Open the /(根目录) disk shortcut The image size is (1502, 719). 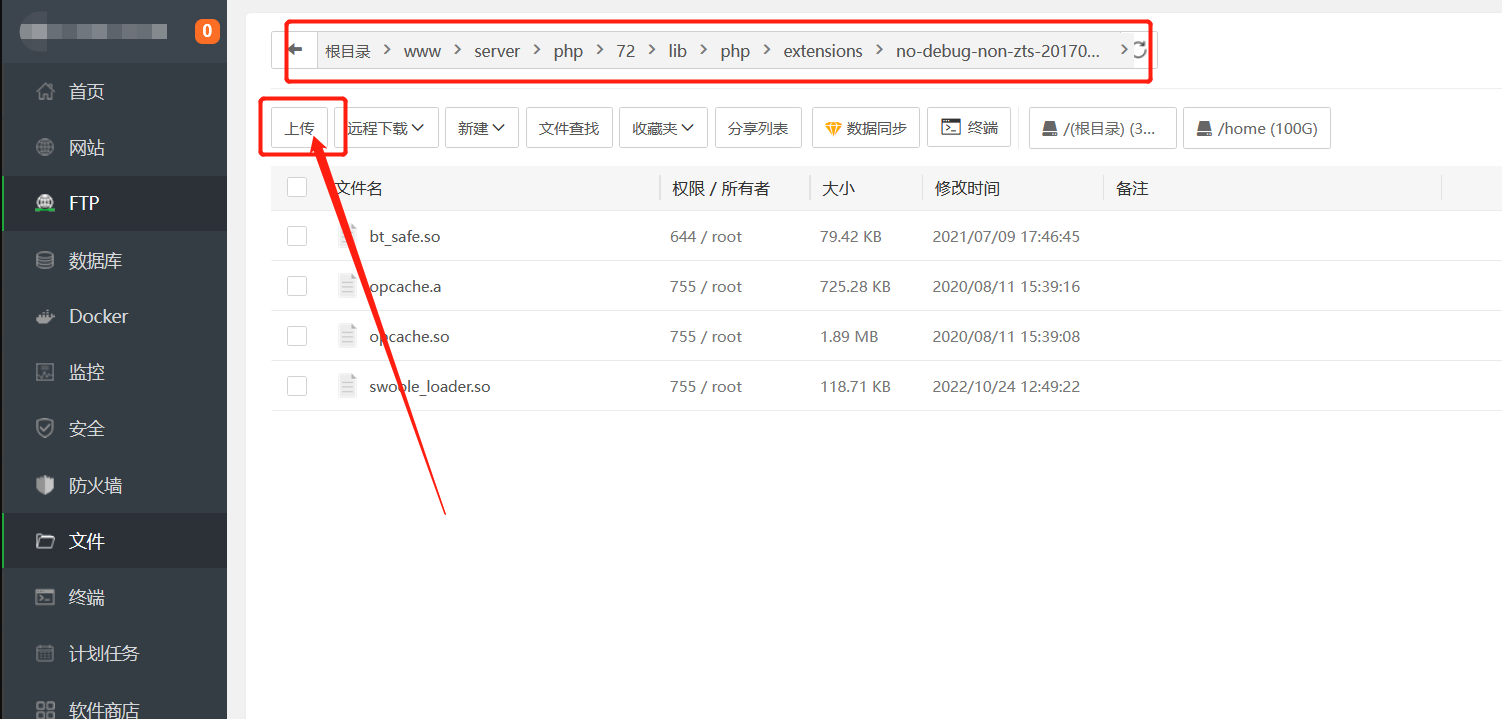(1102, 128)
